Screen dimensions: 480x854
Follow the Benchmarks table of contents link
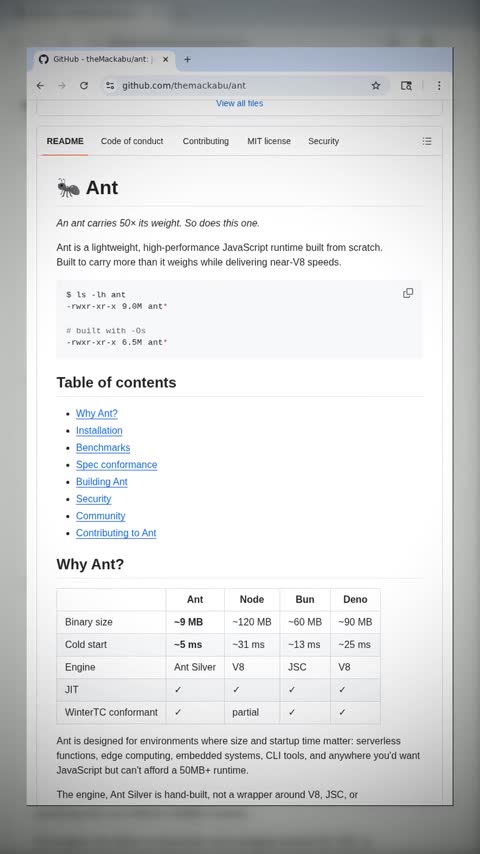coord(103,448)
